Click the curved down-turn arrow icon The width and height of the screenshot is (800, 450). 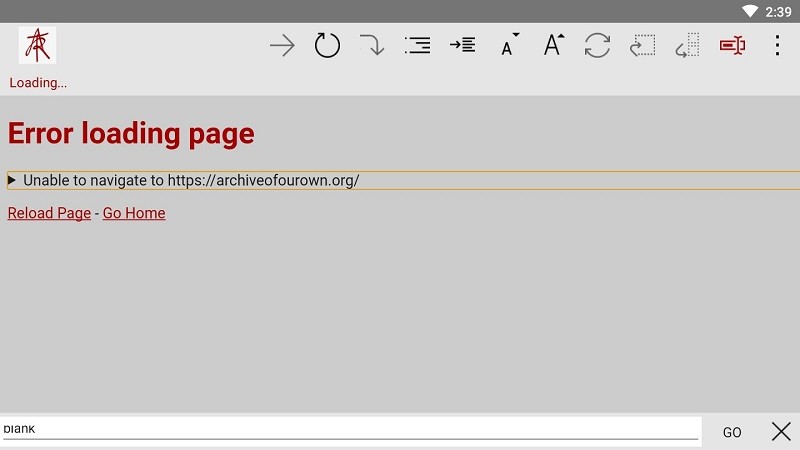coord(372,45)
